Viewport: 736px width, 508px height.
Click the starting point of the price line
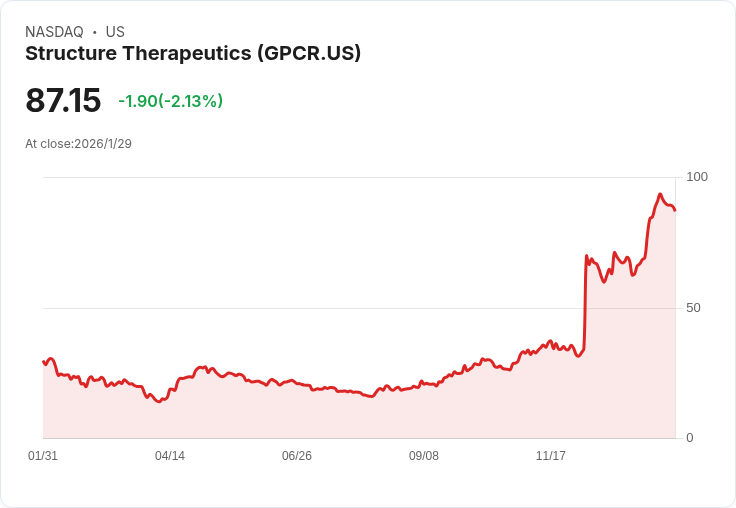coord(43,362)
